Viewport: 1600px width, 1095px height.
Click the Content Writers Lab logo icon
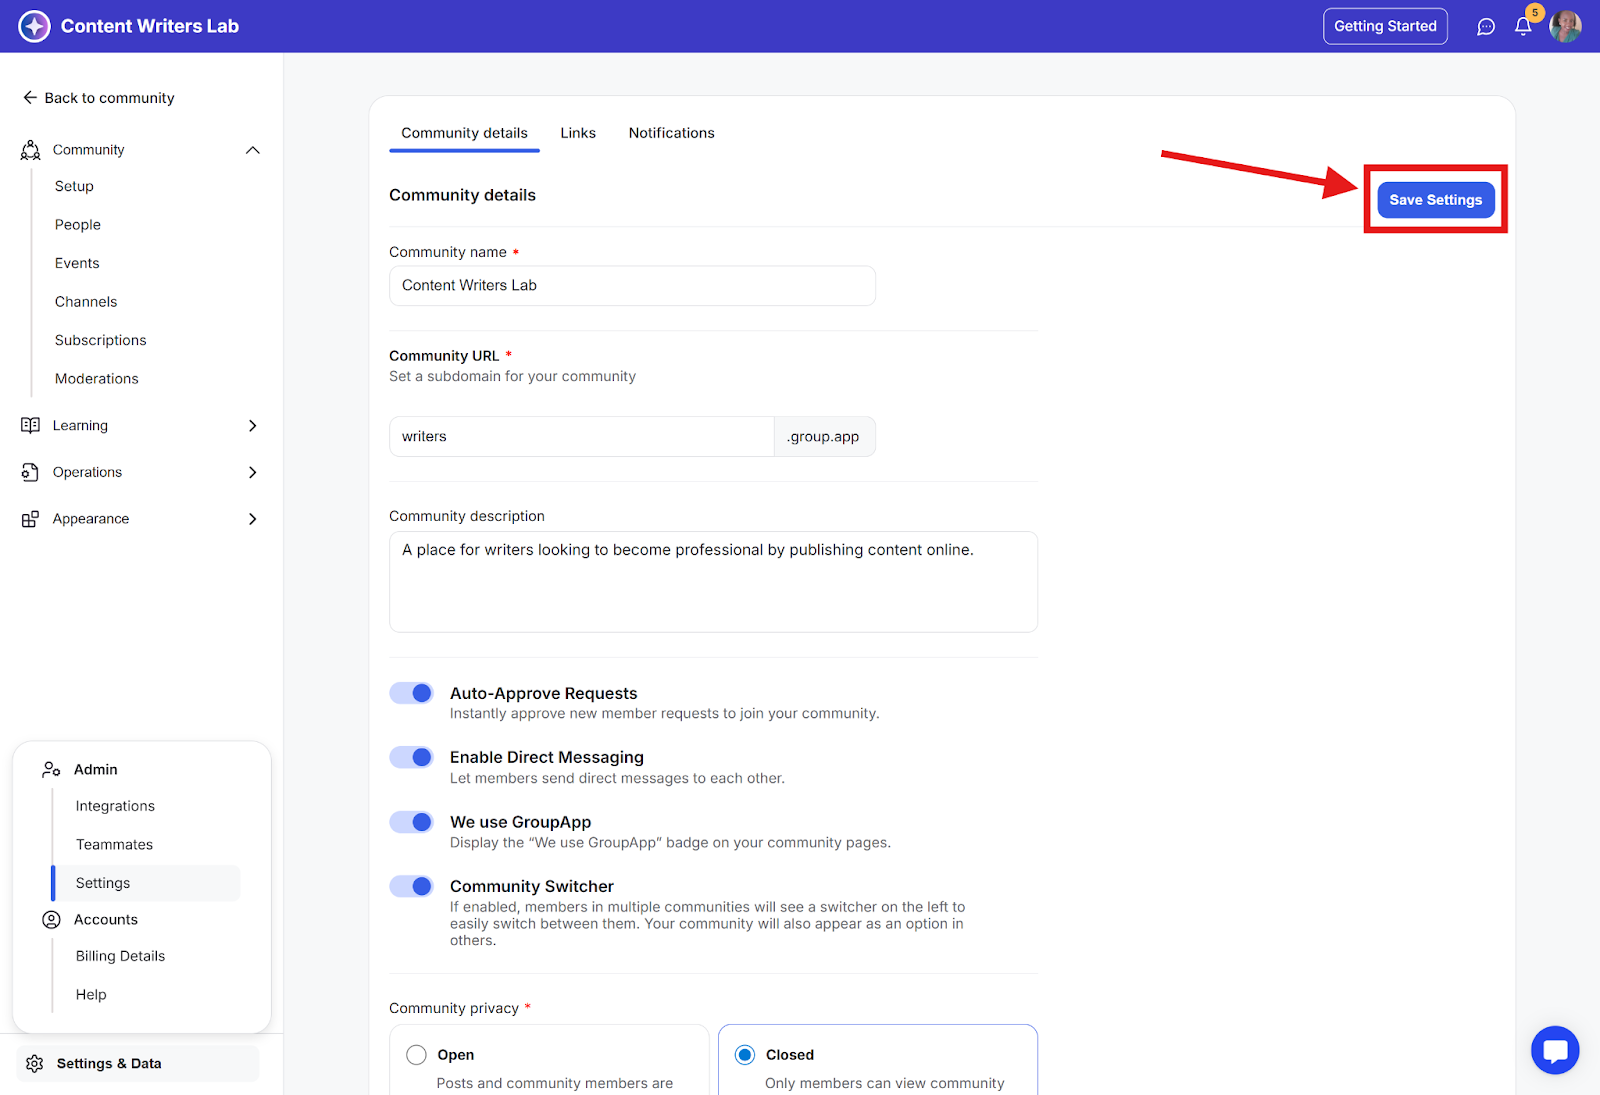34,26
